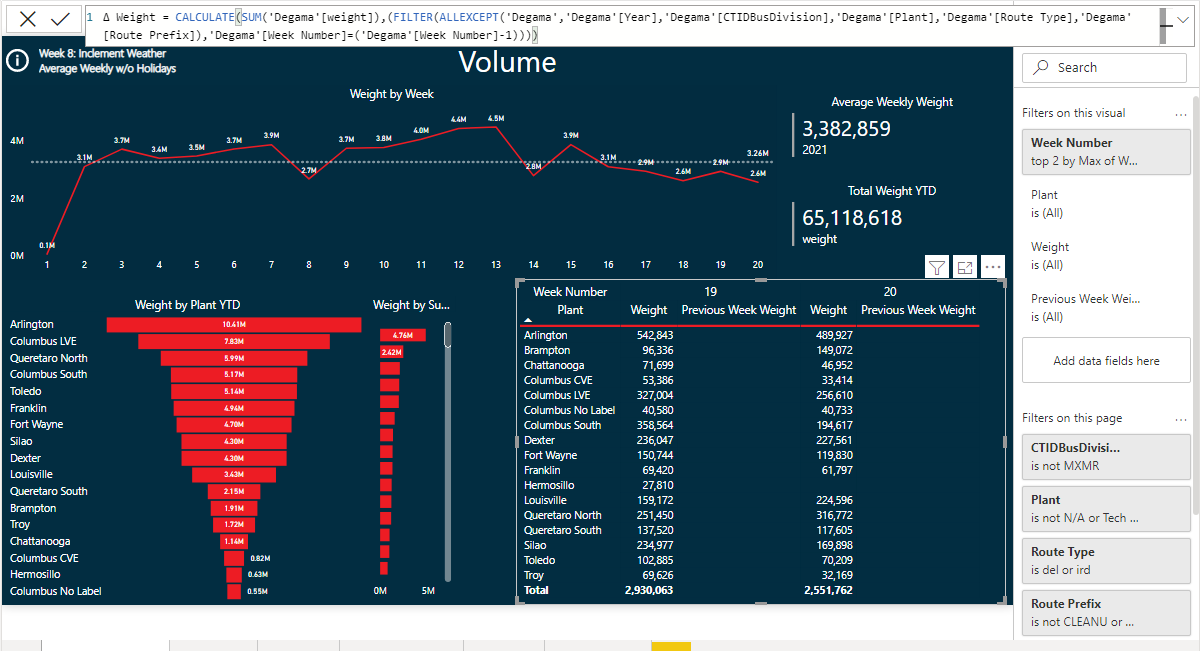The height and width of the screenshot is (651, 1200).
Task: Click the Week Number header in the table
Action: point(570,292)
